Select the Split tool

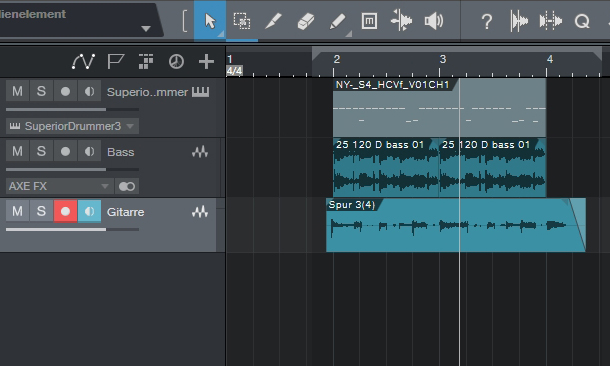pyautogui.click(x=273, y=21)
